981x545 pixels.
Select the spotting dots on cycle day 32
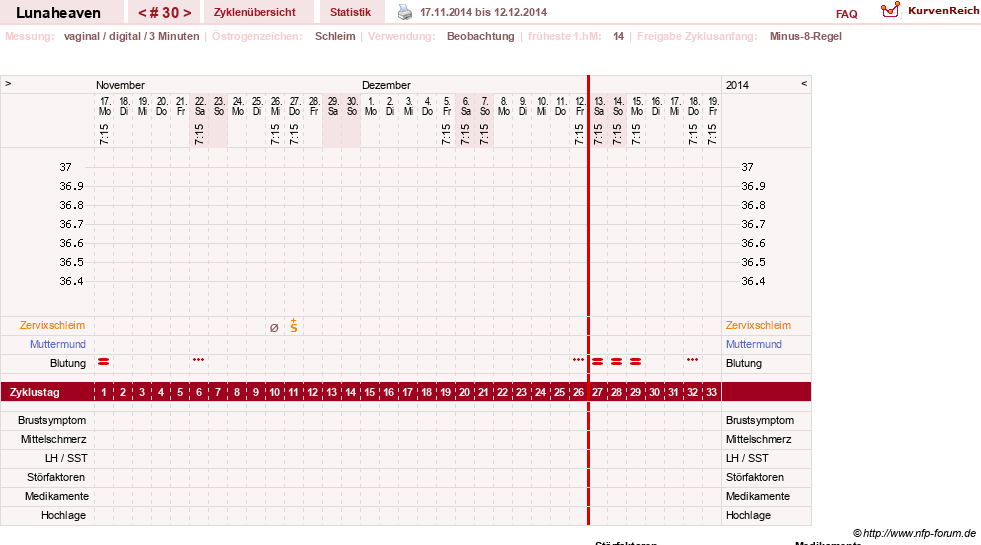pyautogui.click(x=692, y=360)
